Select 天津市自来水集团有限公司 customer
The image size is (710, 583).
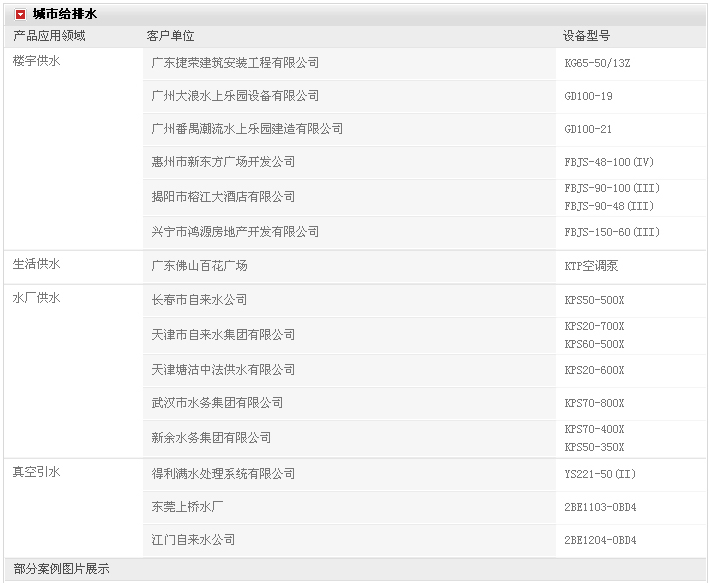[223, 335]
